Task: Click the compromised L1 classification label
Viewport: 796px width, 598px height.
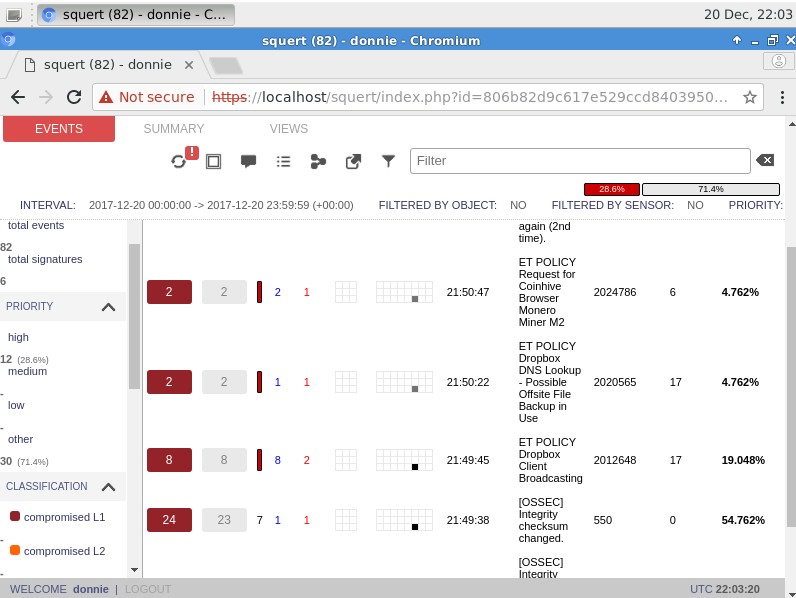Action: (x=64, y=517)
